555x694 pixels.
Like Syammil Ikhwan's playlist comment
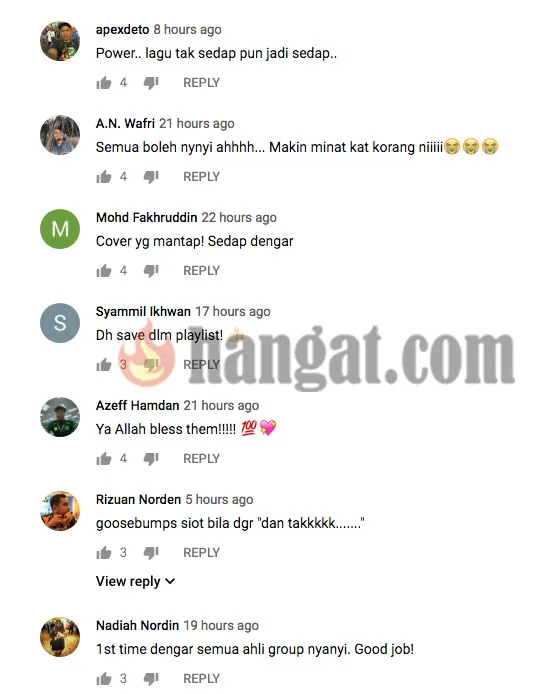[x=104, y=365]
